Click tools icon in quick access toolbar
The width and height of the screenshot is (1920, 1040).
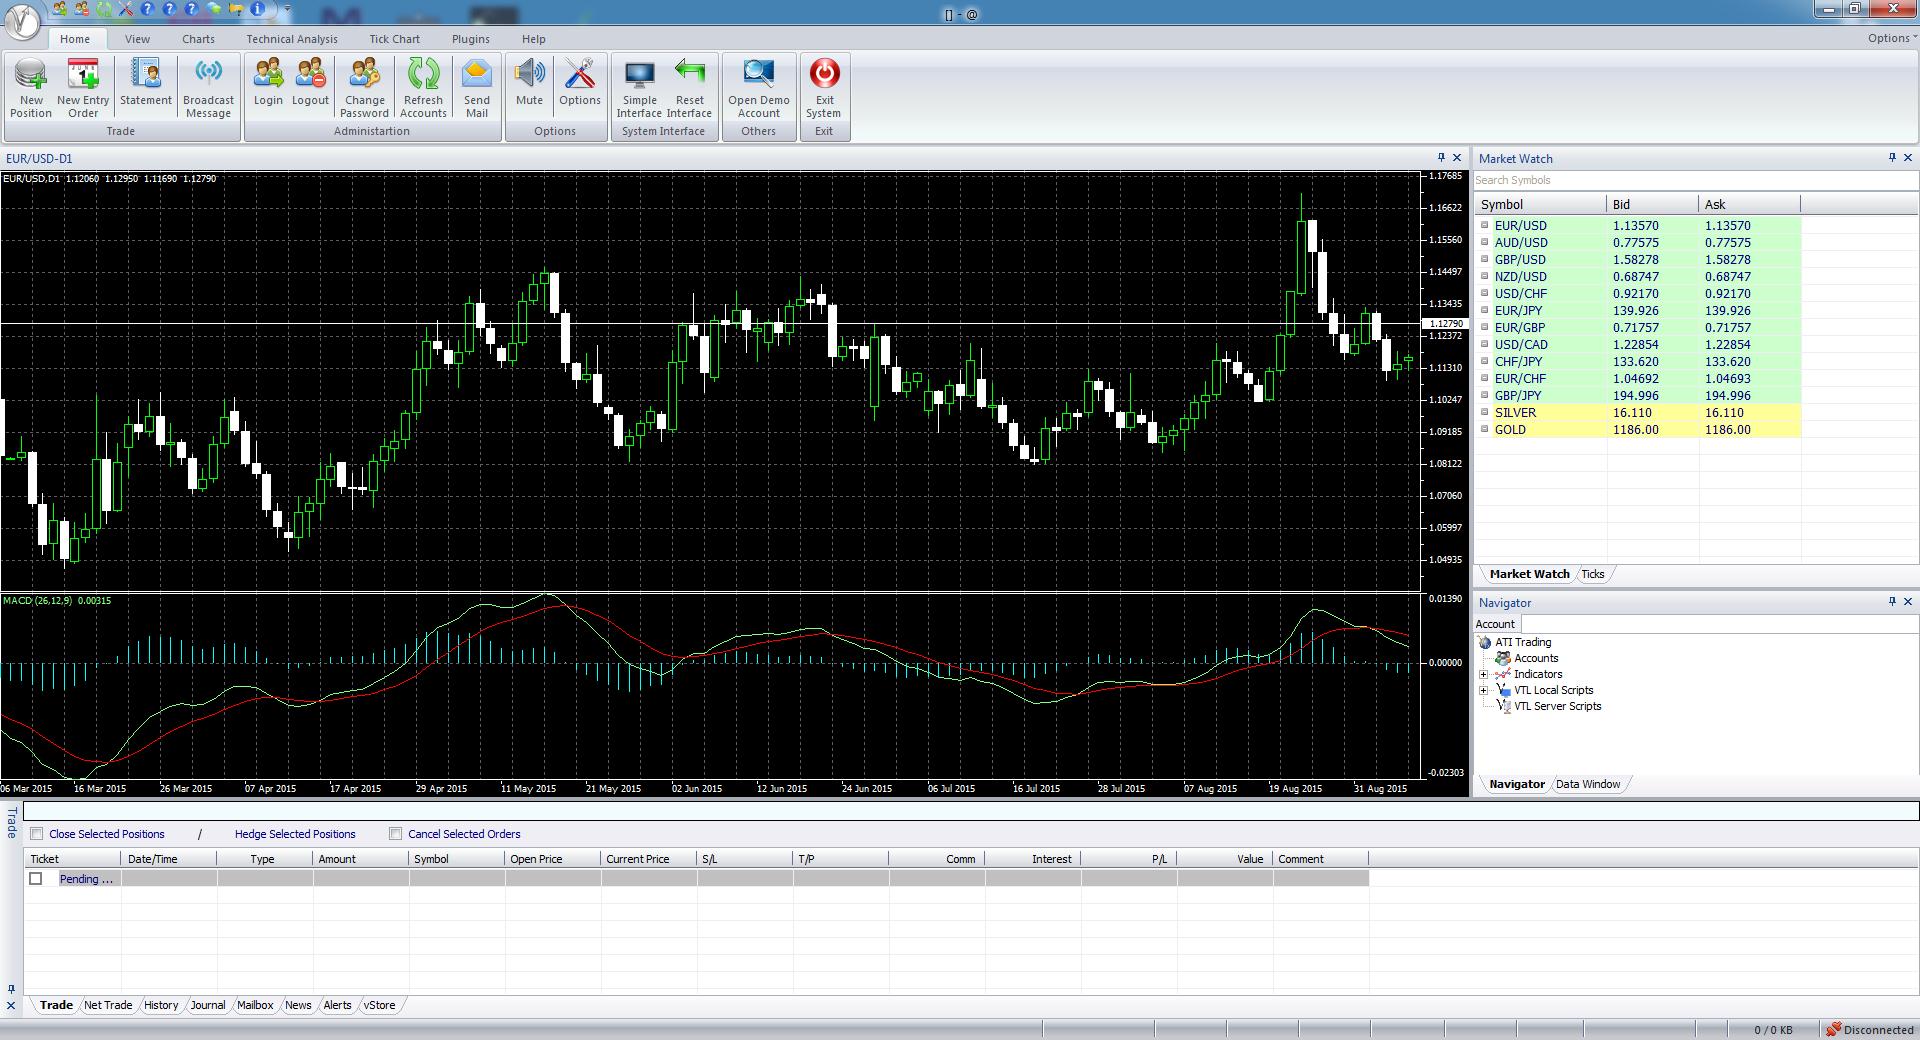click(x=126, y=8)
